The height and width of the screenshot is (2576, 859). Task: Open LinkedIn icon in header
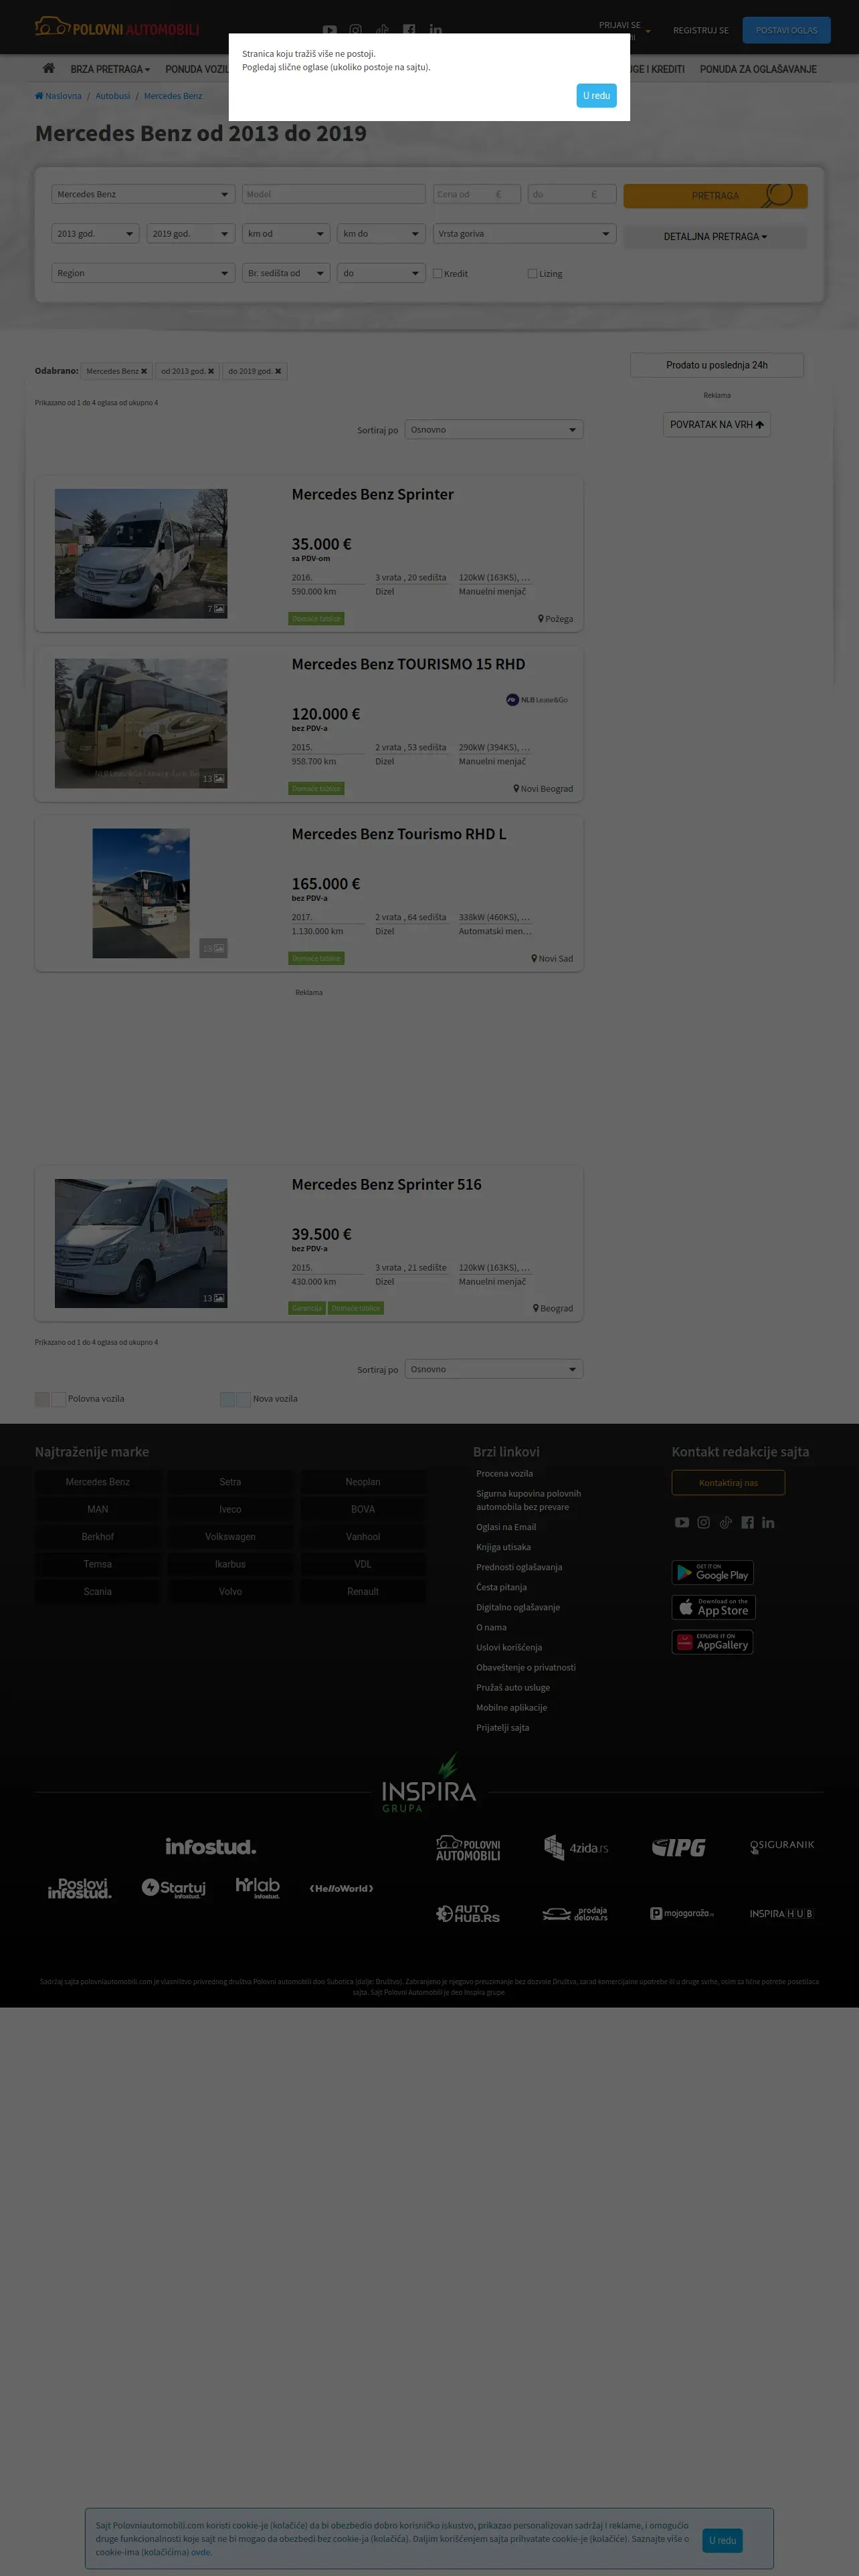click(x=436, y=30)
